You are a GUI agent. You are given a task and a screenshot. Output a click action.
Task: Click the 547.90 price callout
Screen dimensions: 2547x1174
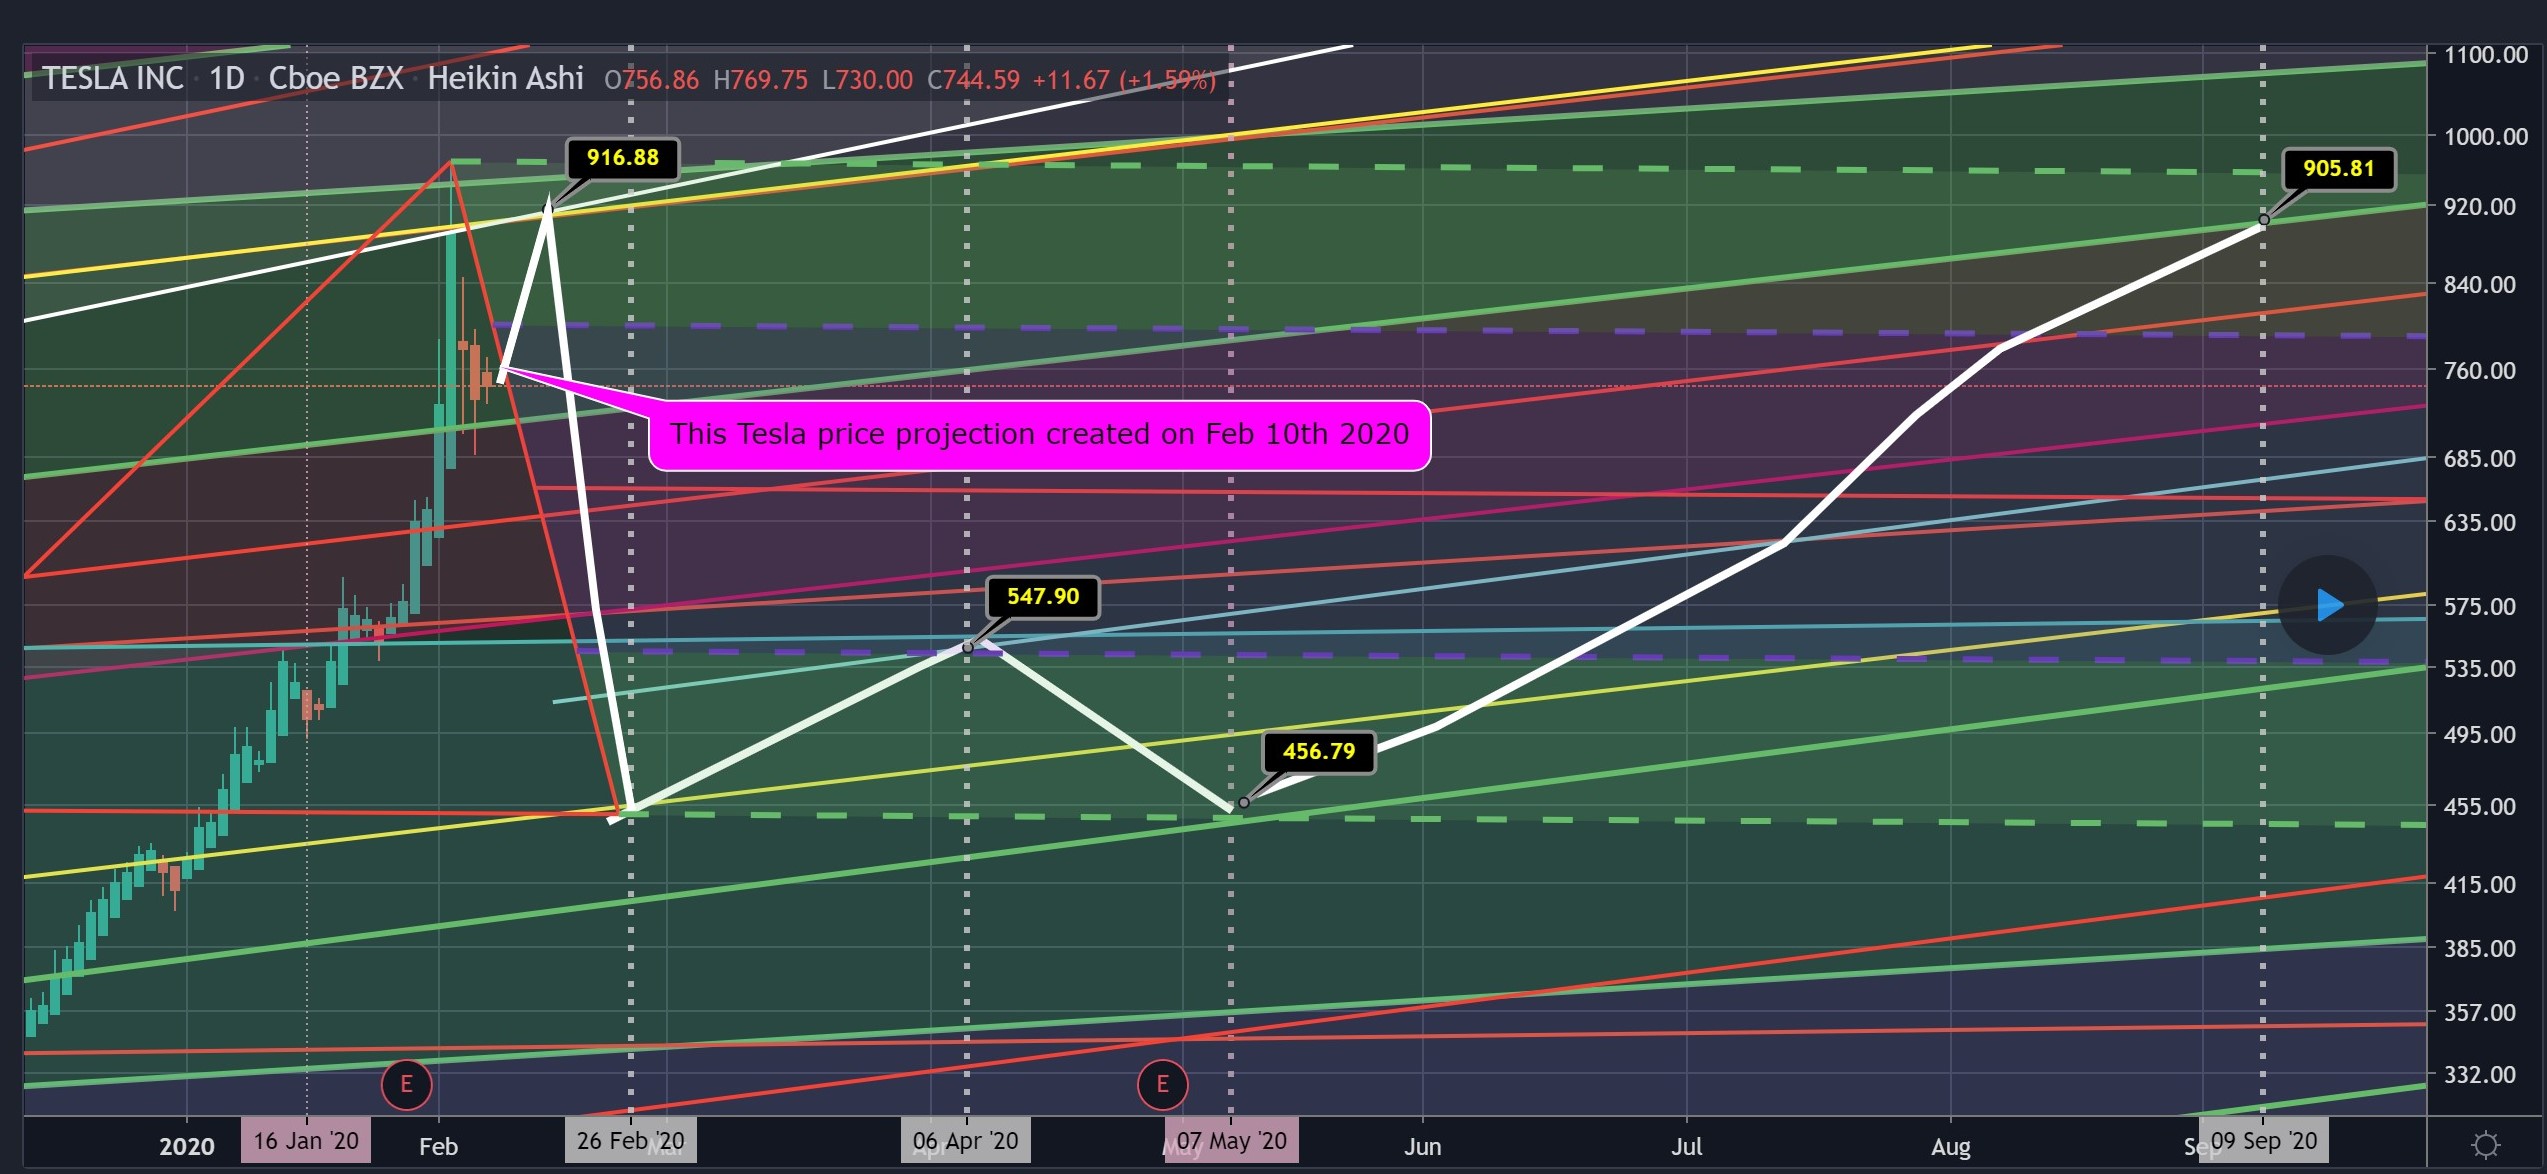tap(1042, 597)
